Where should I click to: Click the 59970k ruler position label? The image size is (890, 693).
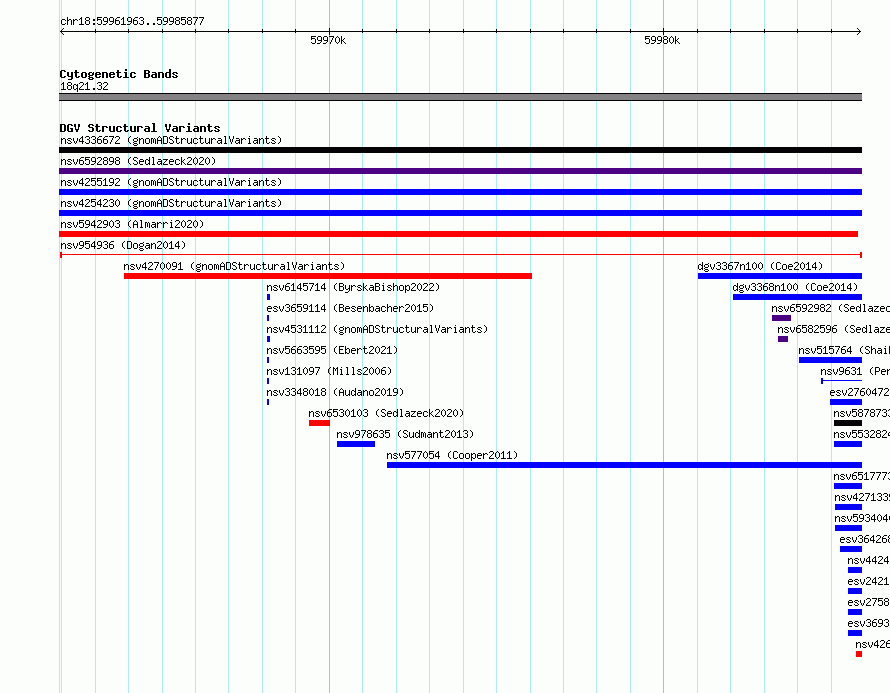click(x=328, y=40)
